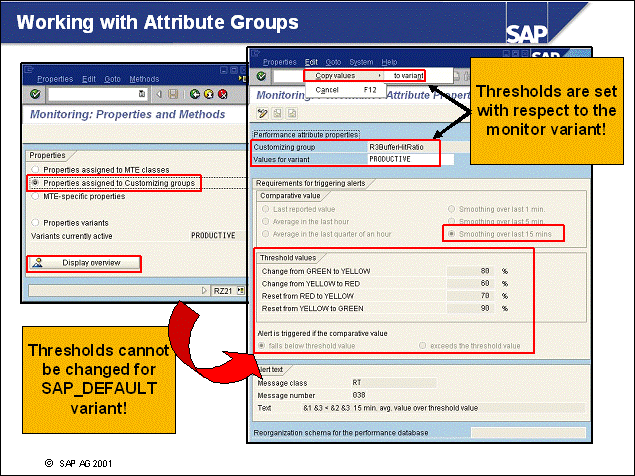The height and width of the screenshot is (476, 635).
Task: Select Properties assigned to Customizing groups
Action: (x=36, y=183)
